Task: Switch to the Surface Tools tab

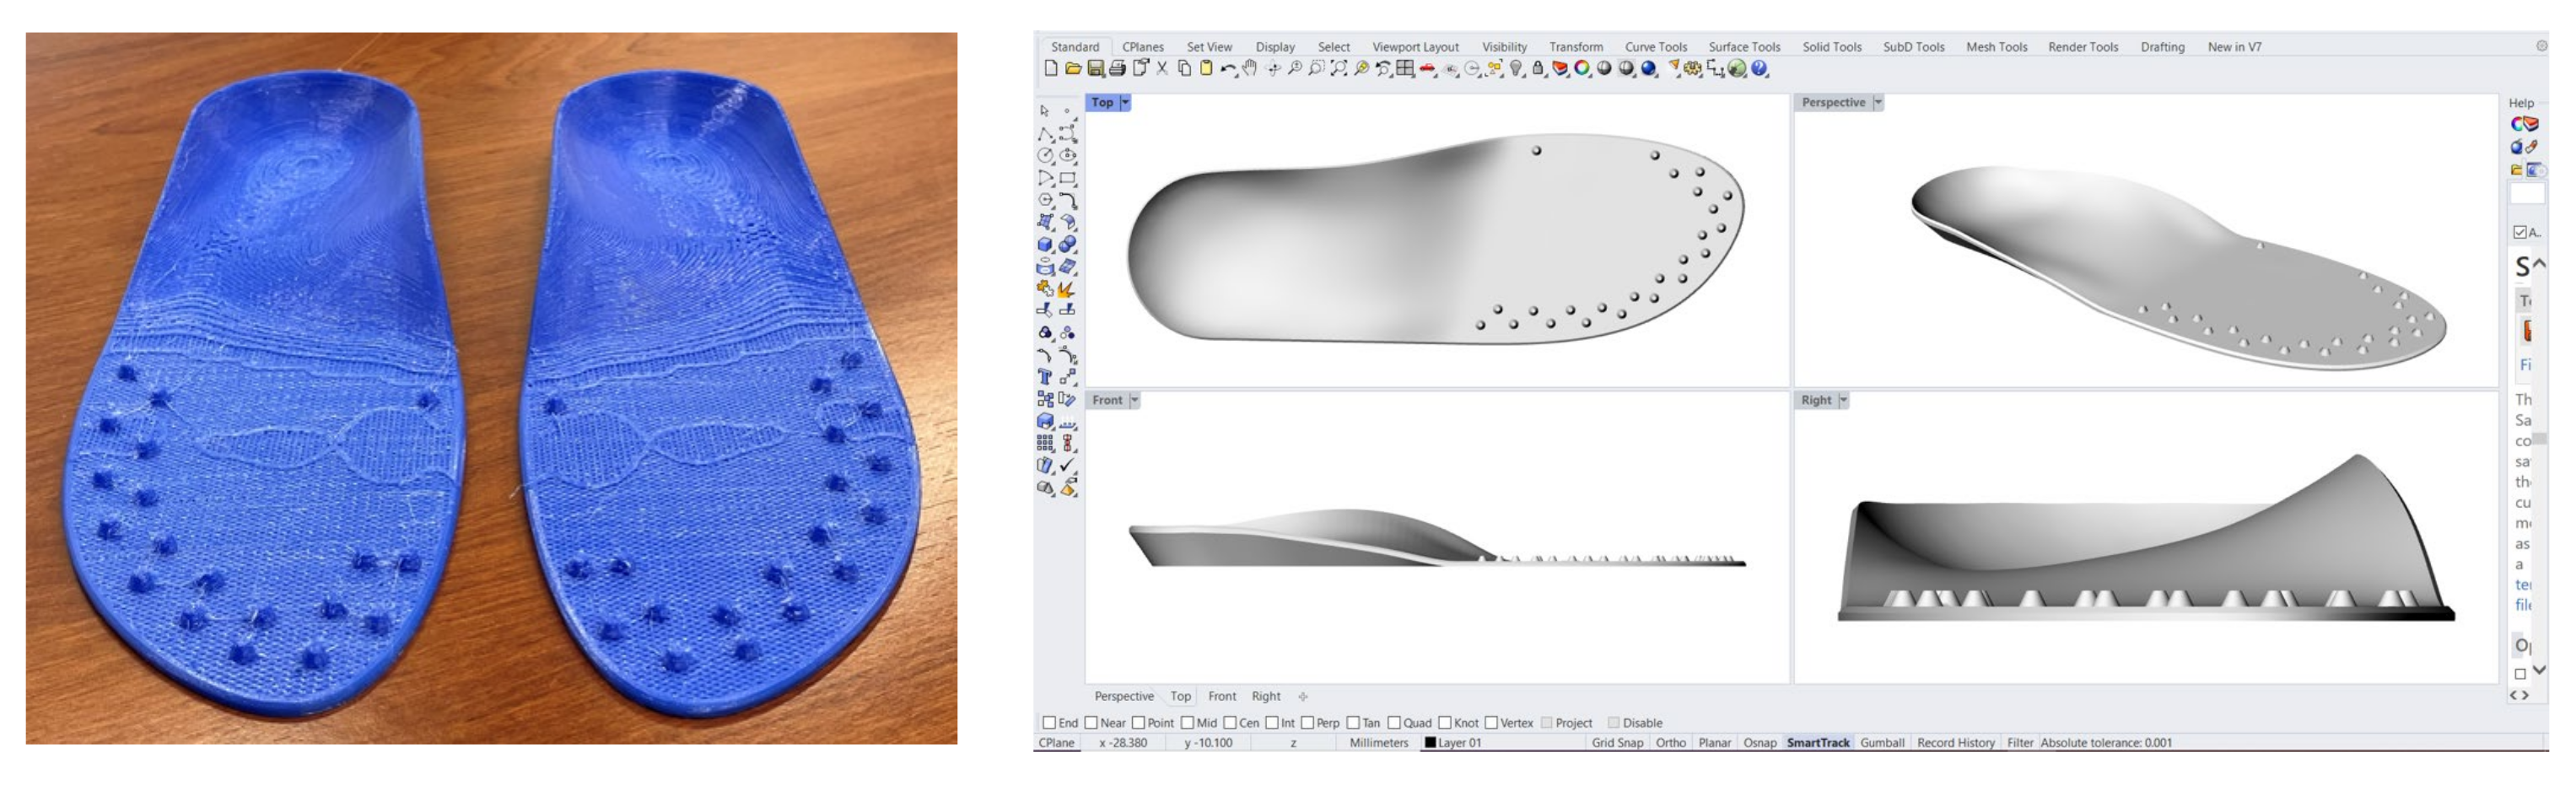Action: [1744, 47]
